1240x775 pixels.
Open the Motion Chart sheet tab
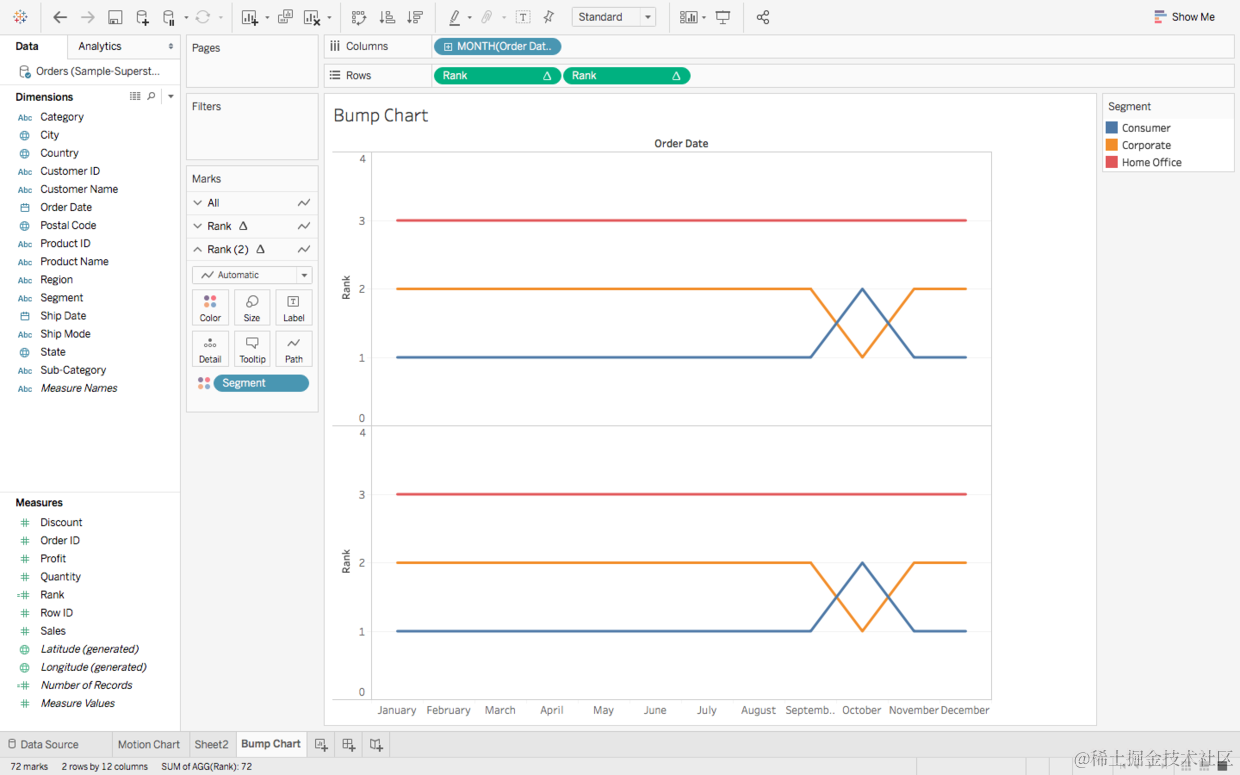(x=149, y=744)
